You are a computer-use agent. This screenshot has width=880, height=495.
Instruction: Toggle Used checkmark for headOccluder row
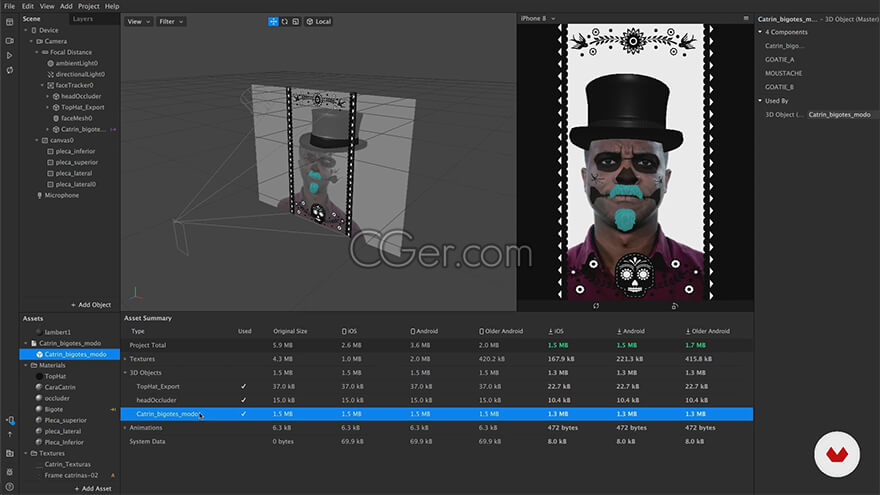click(x=244, y=400)
